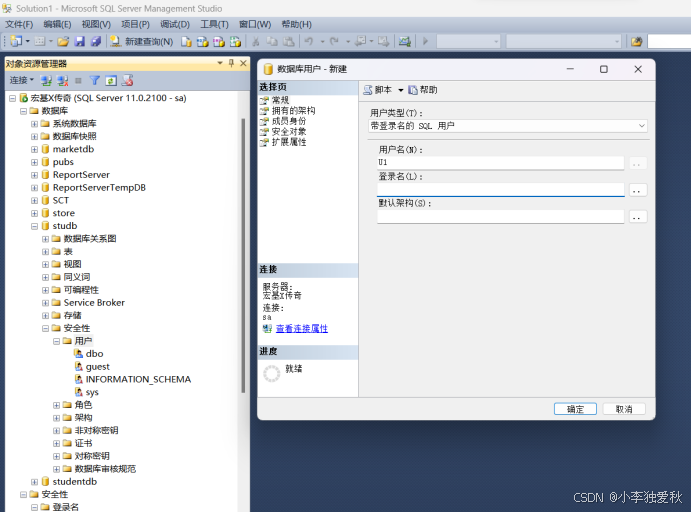Click the 脚本 button in dialog toolbar
This screenshot has width=692, height=512.
click(x=378, y=90)
